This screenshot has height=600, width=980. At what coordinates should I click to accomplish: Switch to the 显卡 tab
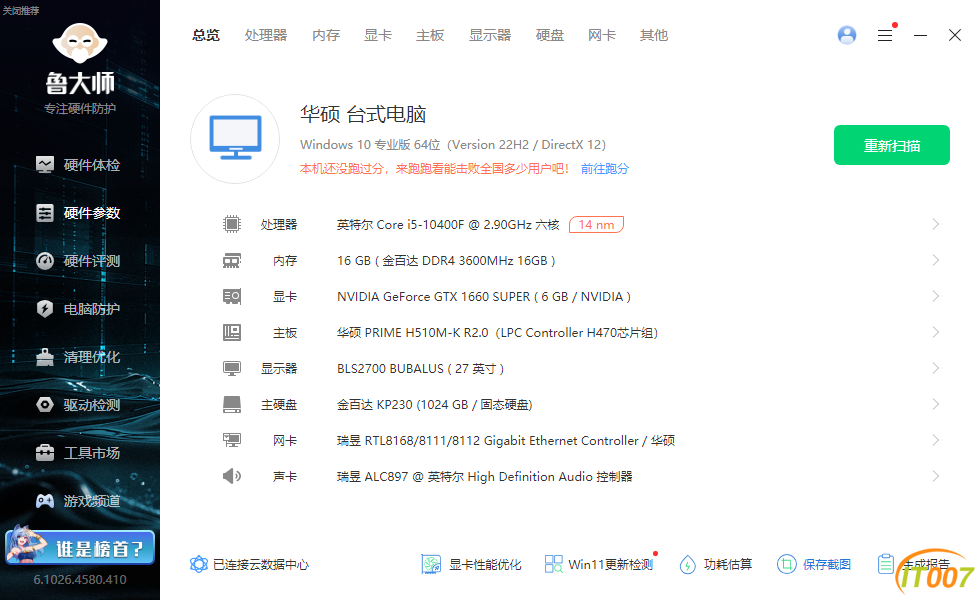378,36
